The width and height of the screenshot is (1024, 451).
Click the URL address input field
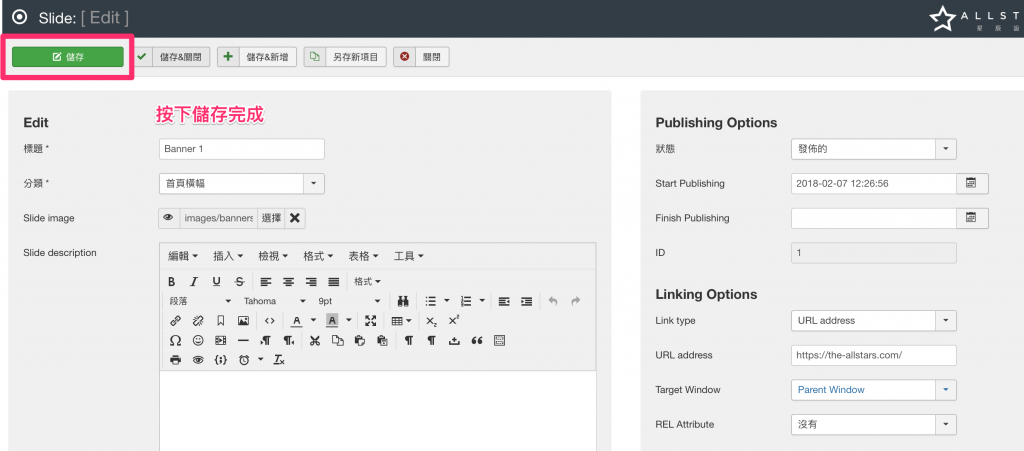tap(873, 355)
